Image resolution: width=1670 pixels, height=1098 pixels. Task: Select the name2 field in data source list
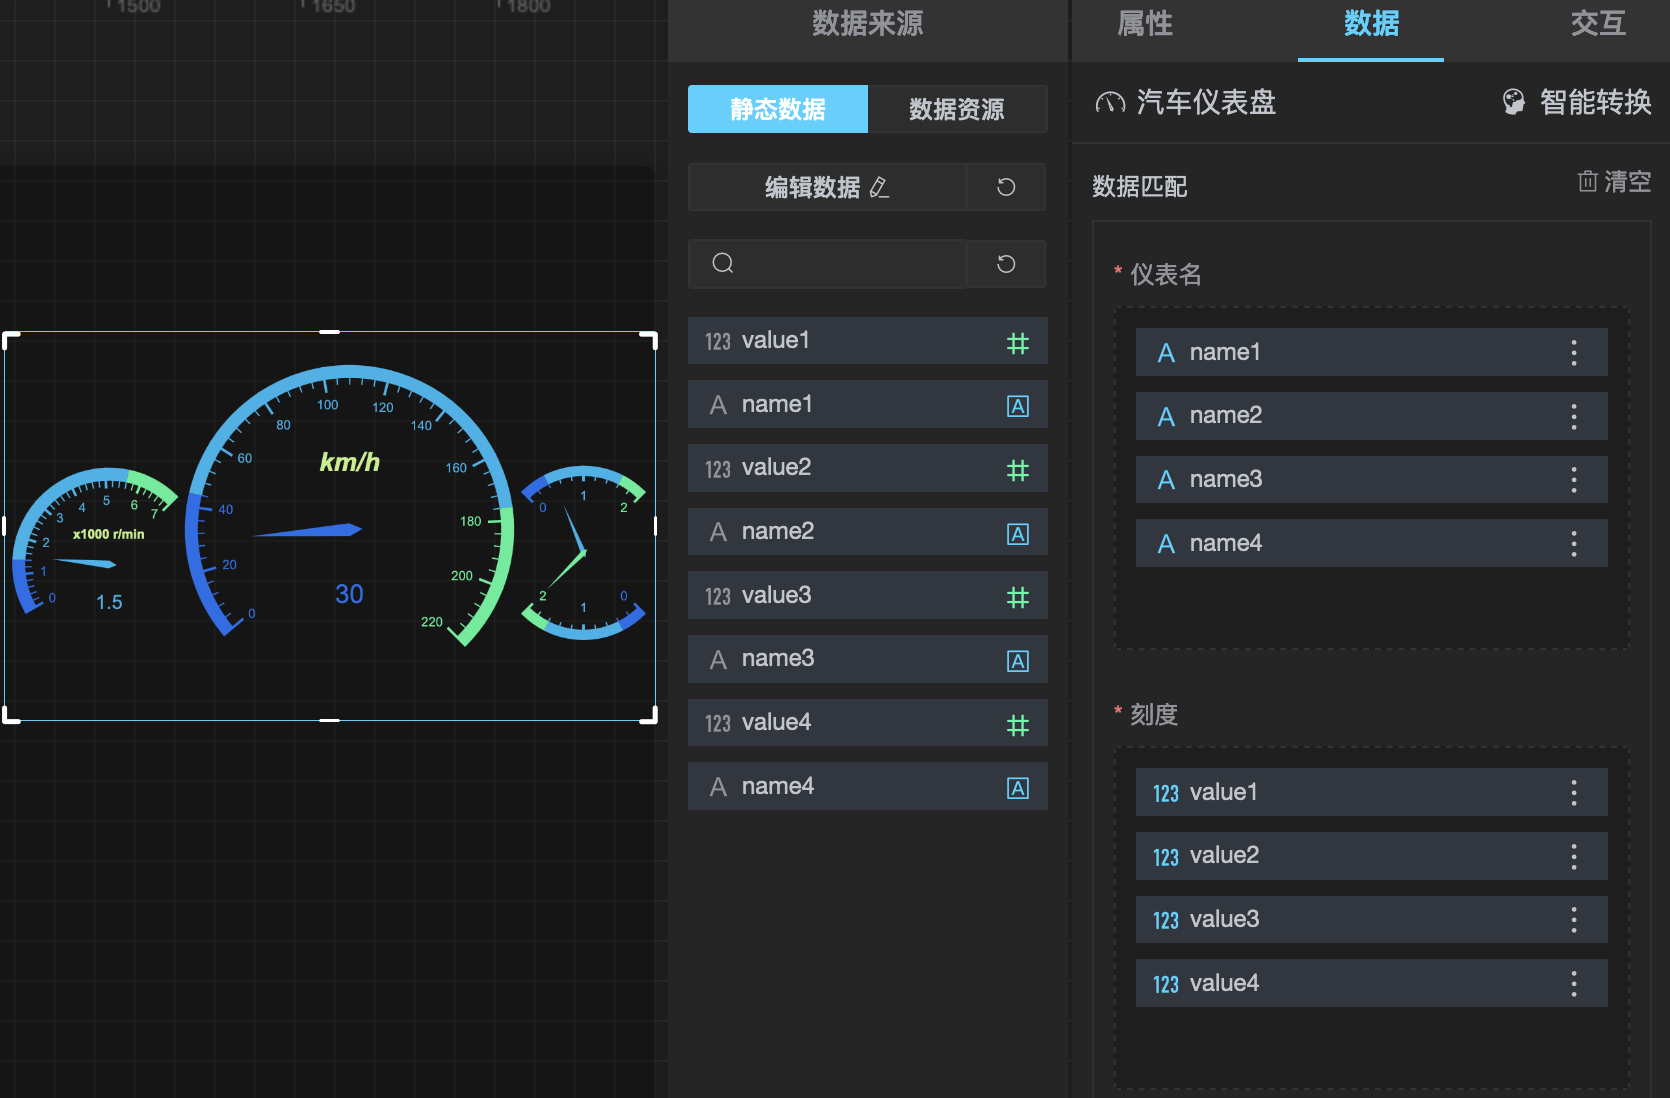coord(868,532)
